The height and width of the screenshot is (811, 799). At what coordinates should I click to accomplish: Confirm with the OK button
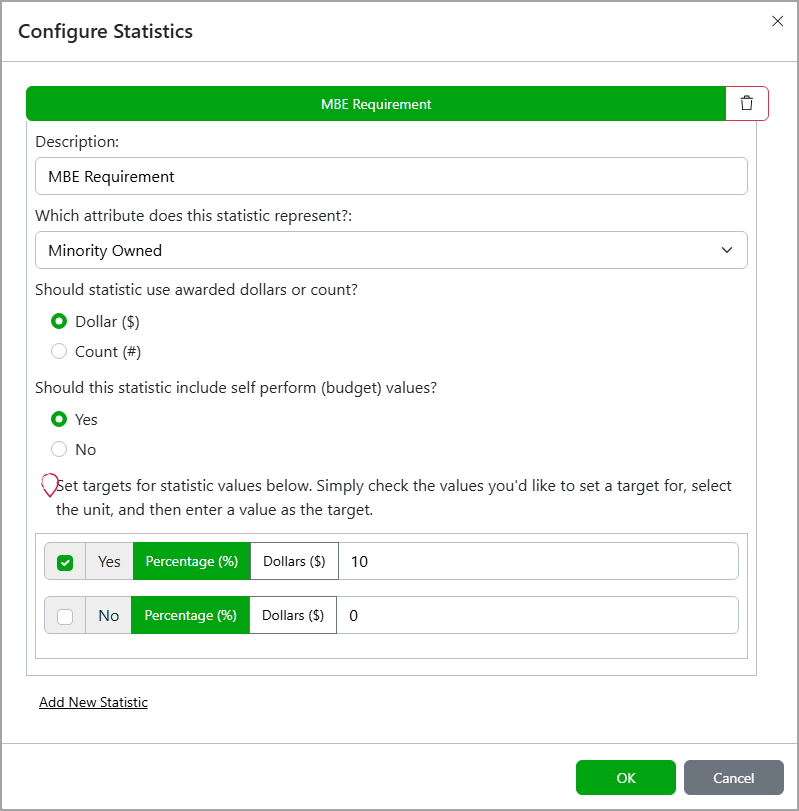pos(626,777)
